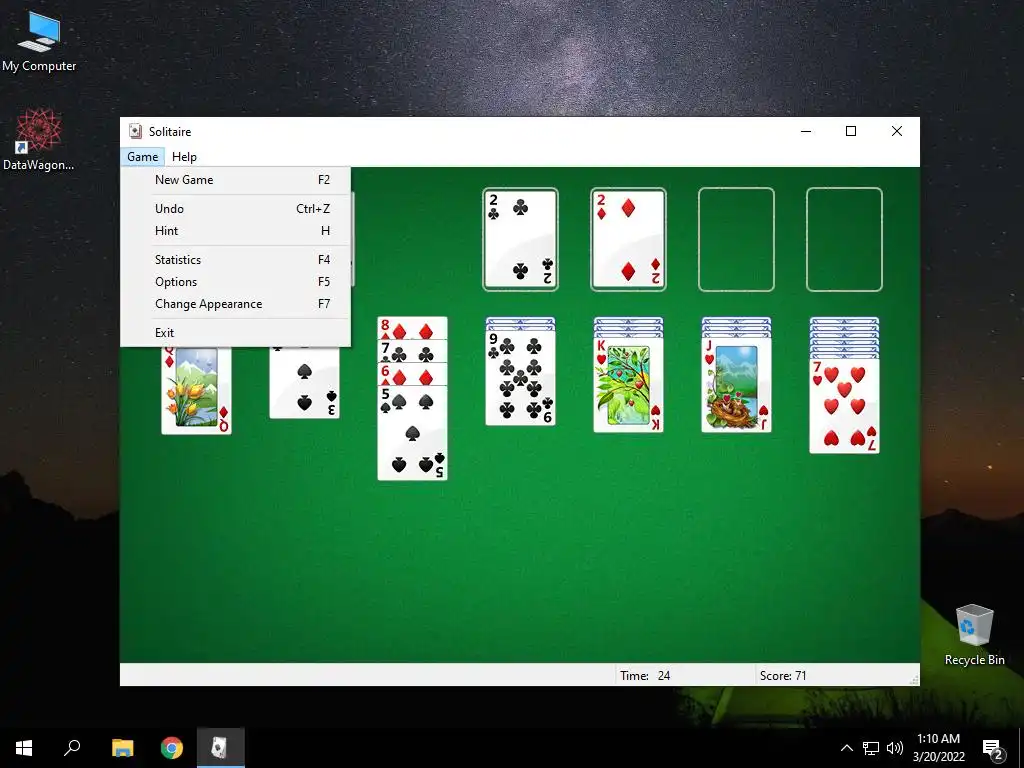Click Solitaire title bar app icon
This screenshot has height=768, width=1024.
(x=135, y=131)
